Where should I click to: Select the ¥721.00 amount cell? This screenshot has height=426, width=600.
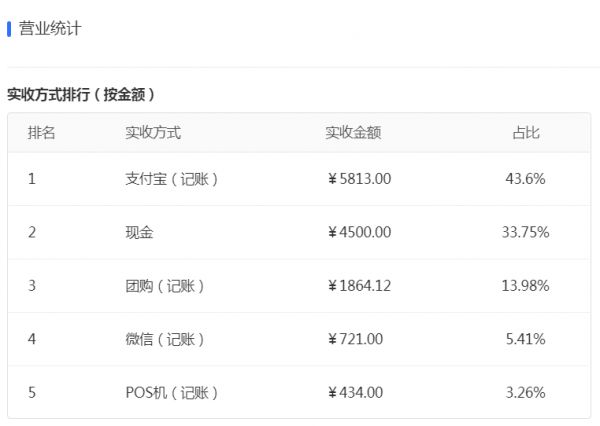tap(355, 339)
